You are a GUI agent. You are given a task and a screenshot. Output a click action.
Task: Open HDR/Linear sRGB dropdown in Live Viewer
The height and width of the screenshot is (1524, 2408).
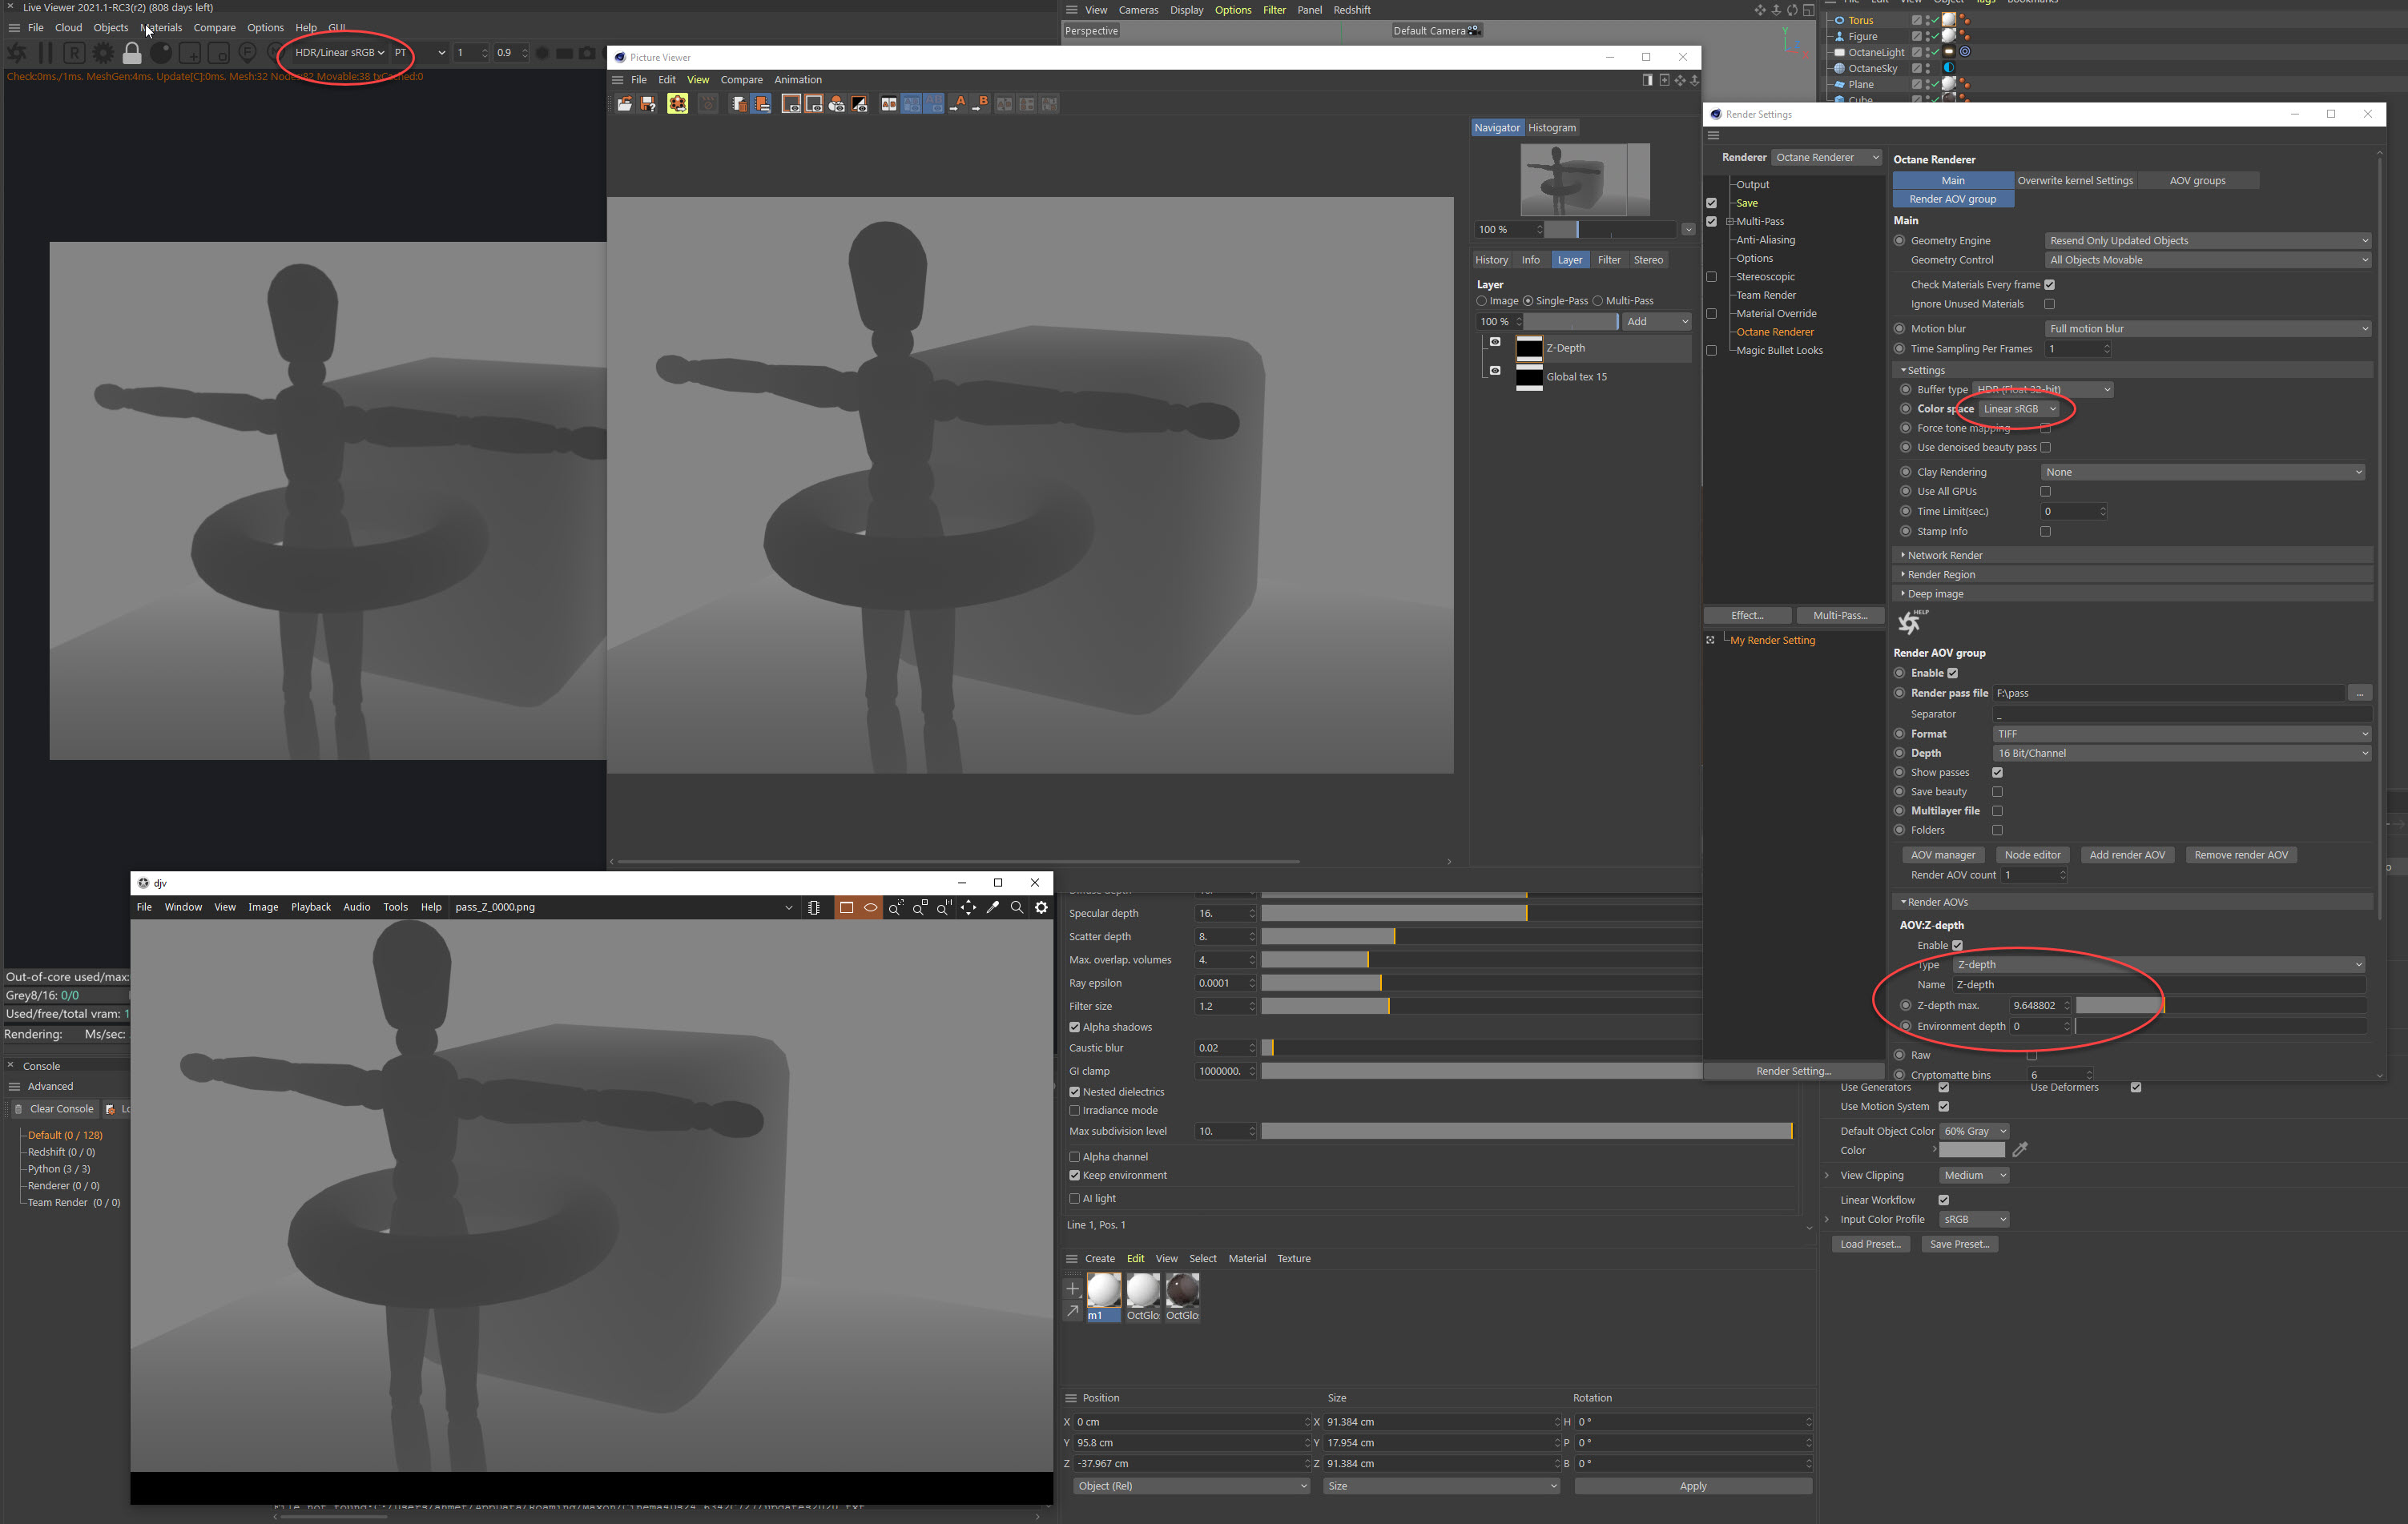[339, 53]
